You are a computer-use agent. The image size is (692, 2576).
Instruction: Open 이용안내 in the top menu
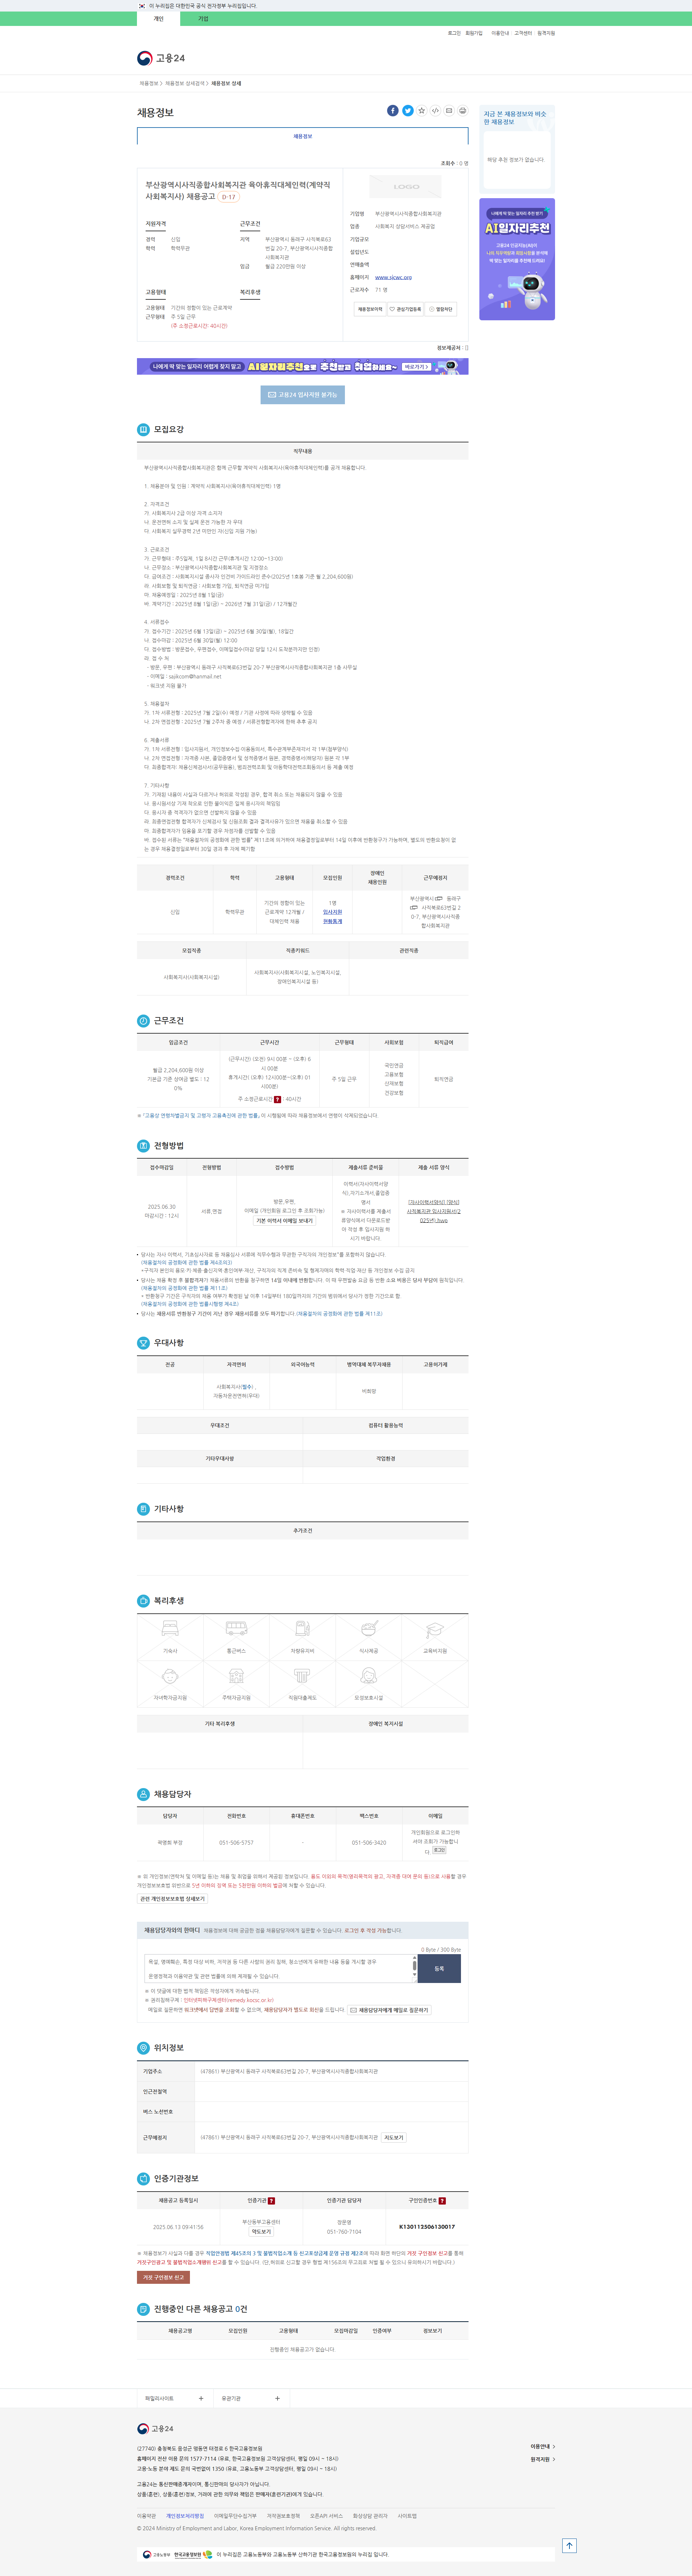pos(500,33)
